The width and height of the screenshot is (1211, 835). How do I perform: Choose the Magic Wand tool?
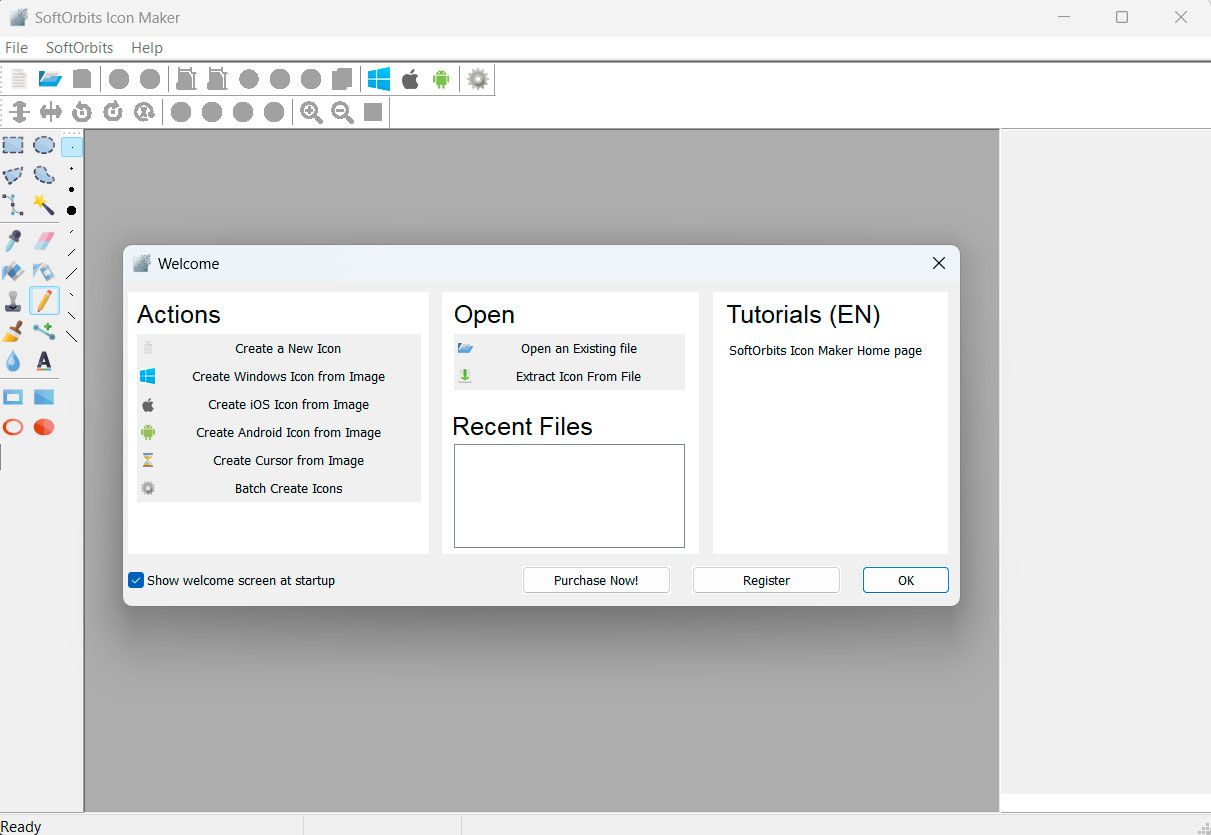coord(44,207)
